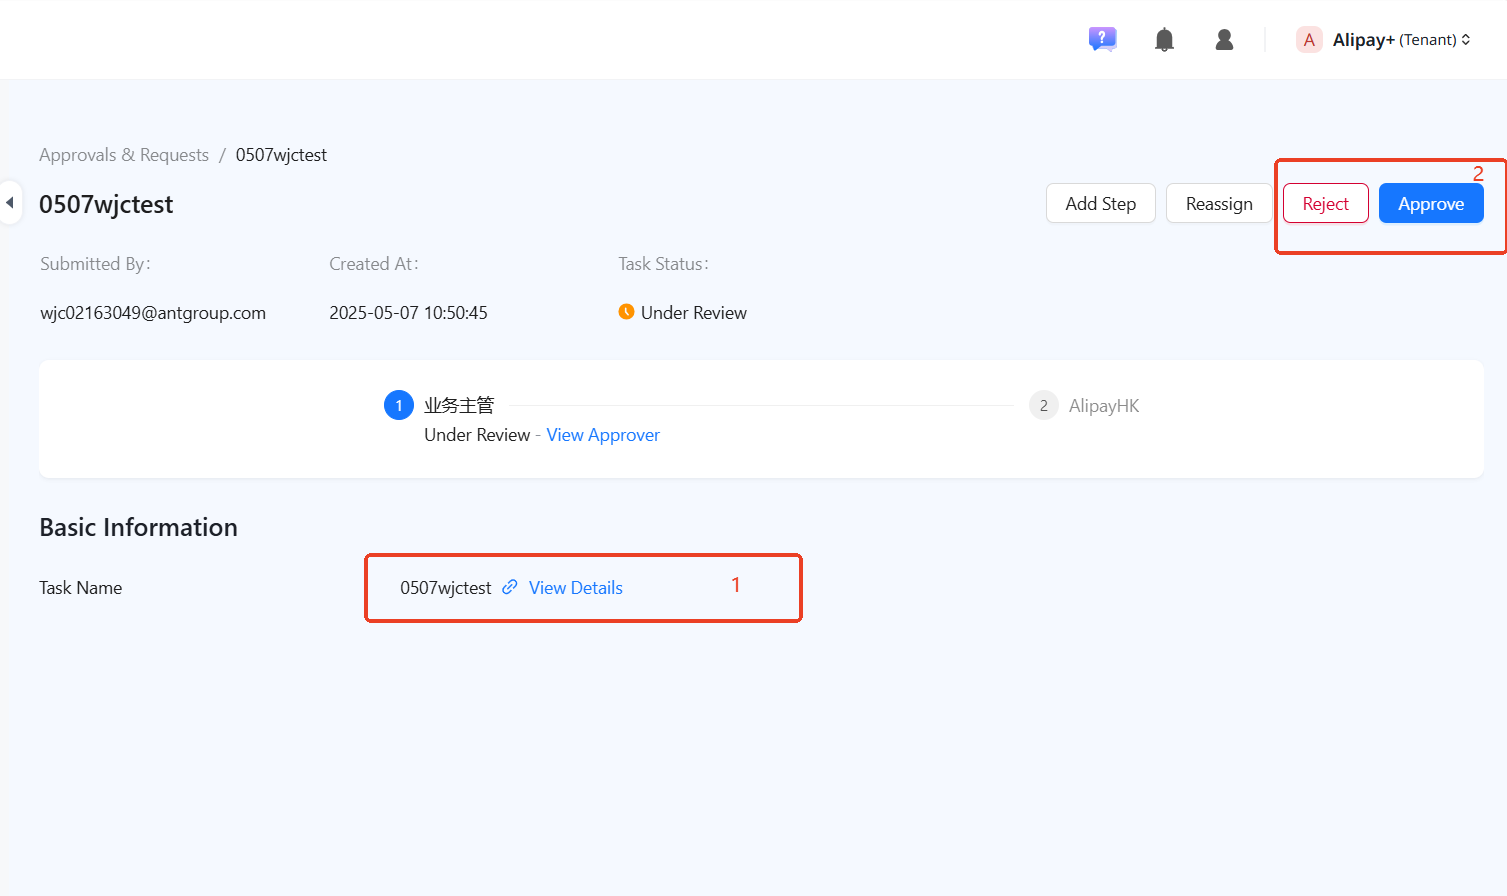This screenshot has width=1507, height=896.
Task: Click the 业务主管 step label
Action: click(459, 405)
